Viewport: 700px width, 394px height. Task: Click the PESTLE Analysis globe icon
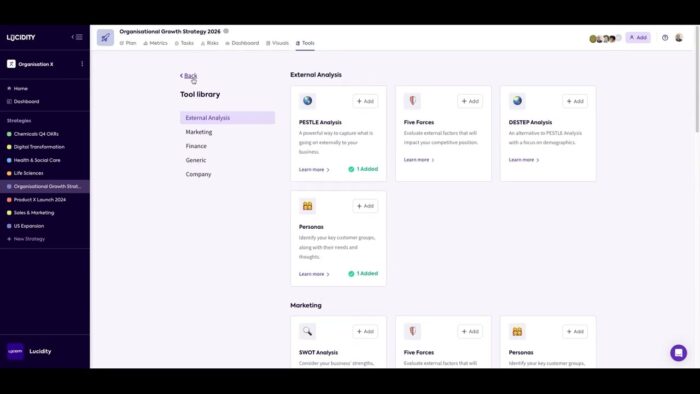pos(307,101)
